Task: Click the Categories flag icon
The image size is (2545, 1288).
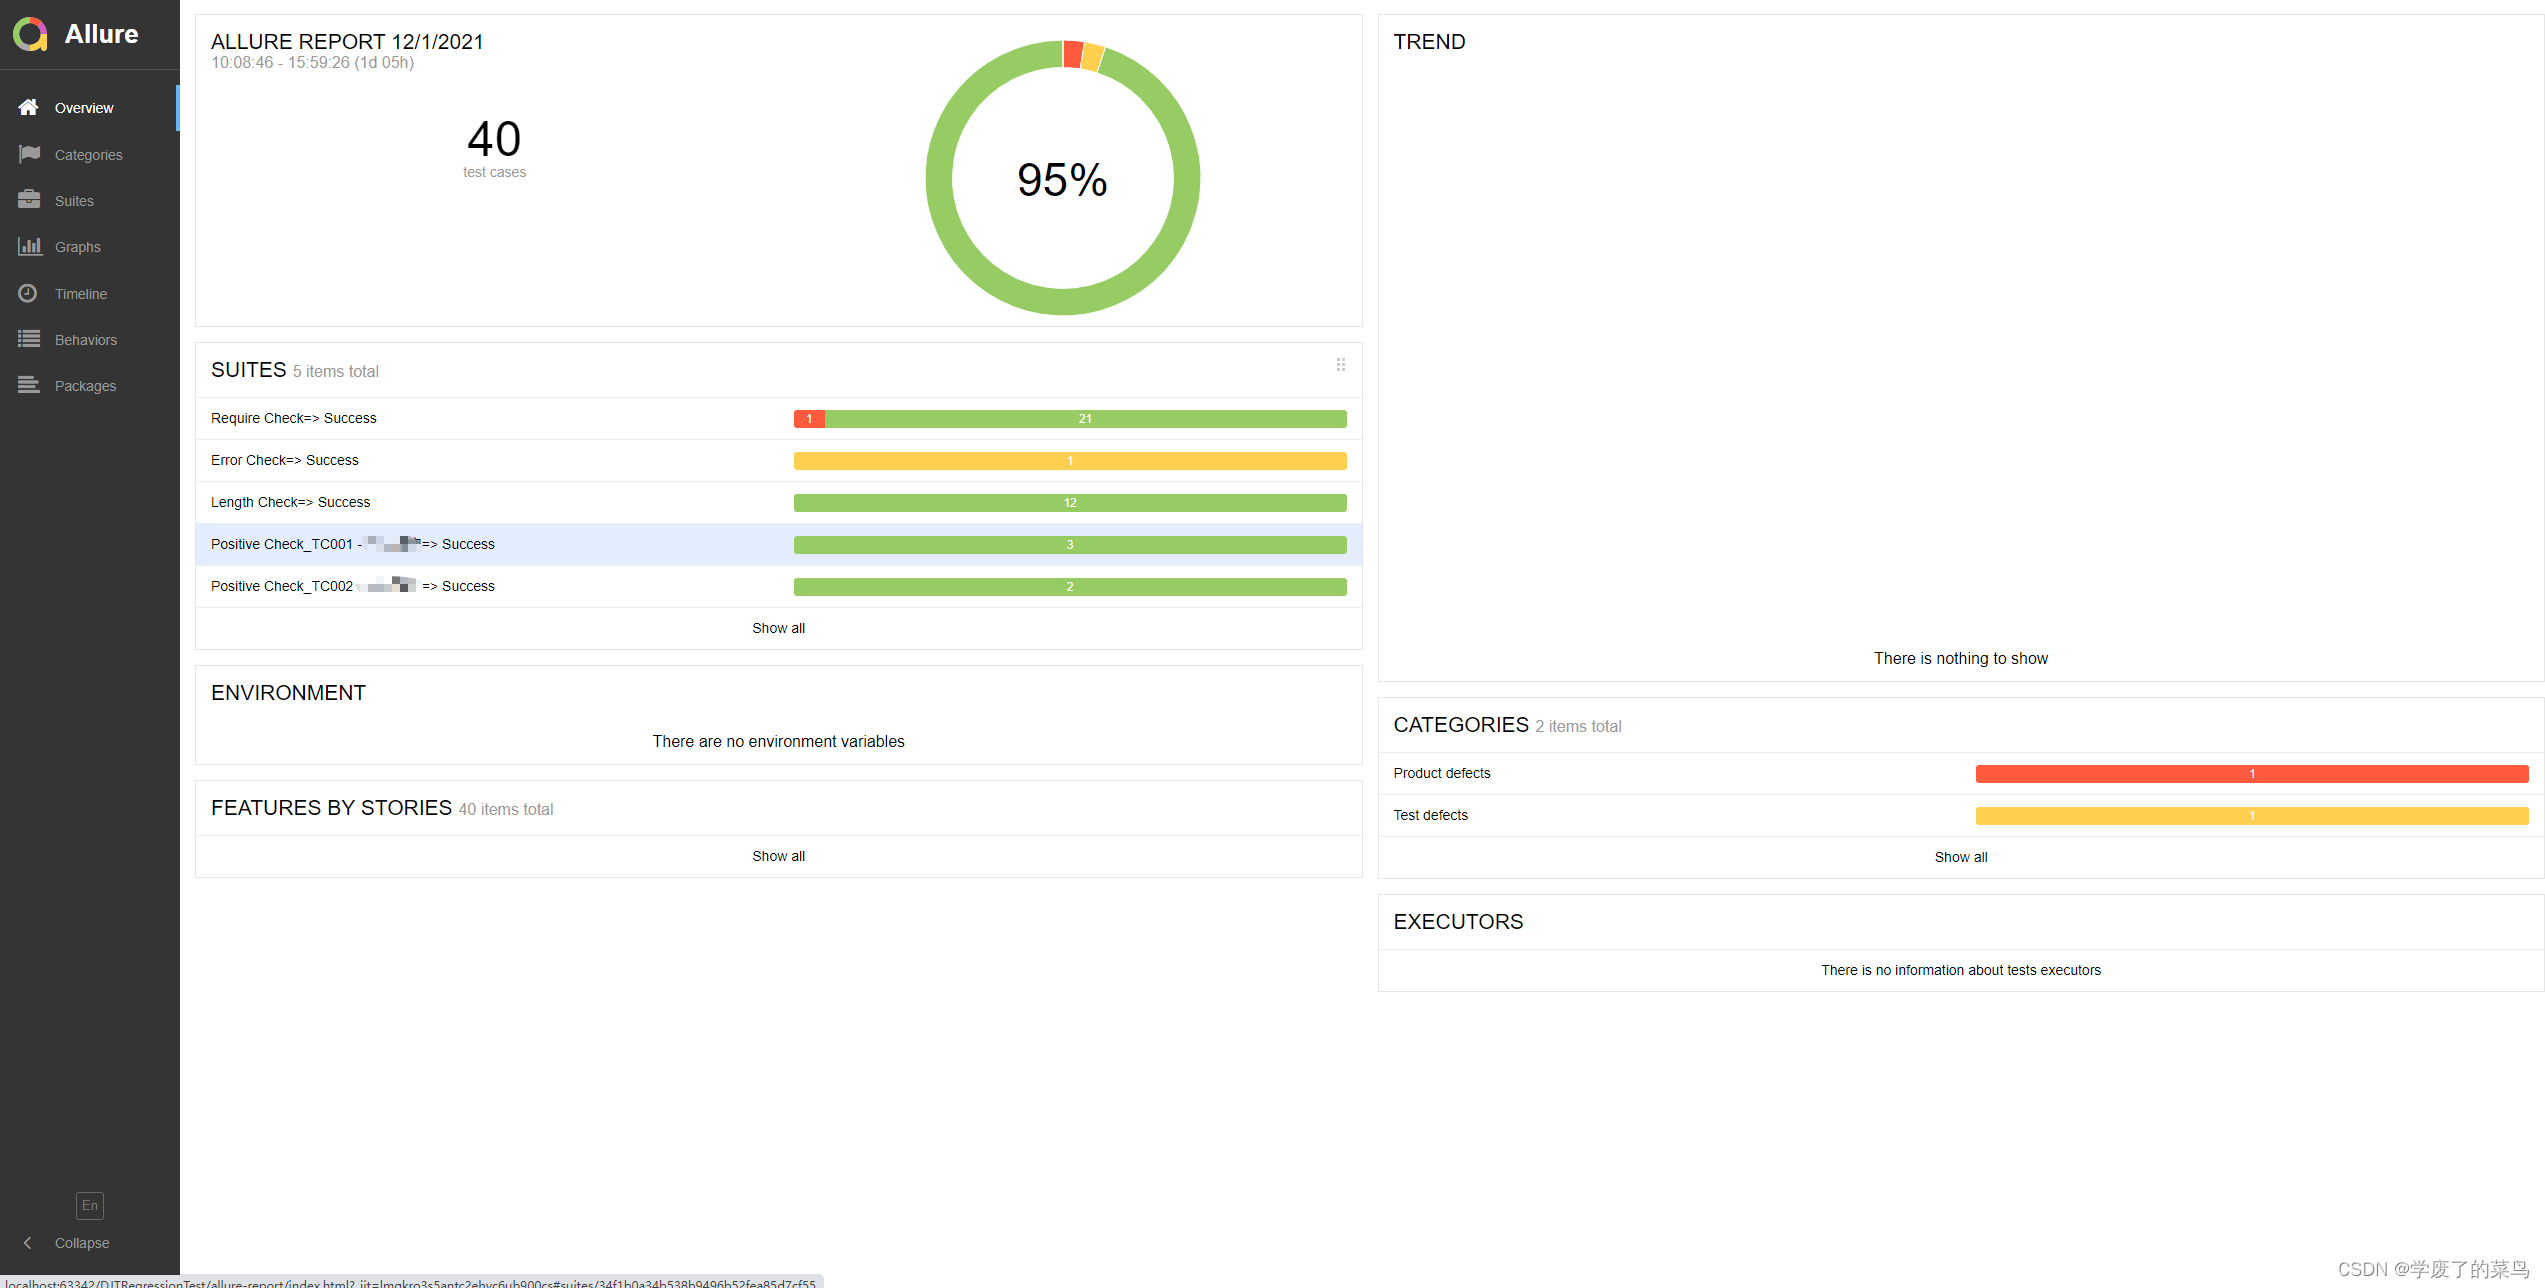Action: click(x=28, y=154)
